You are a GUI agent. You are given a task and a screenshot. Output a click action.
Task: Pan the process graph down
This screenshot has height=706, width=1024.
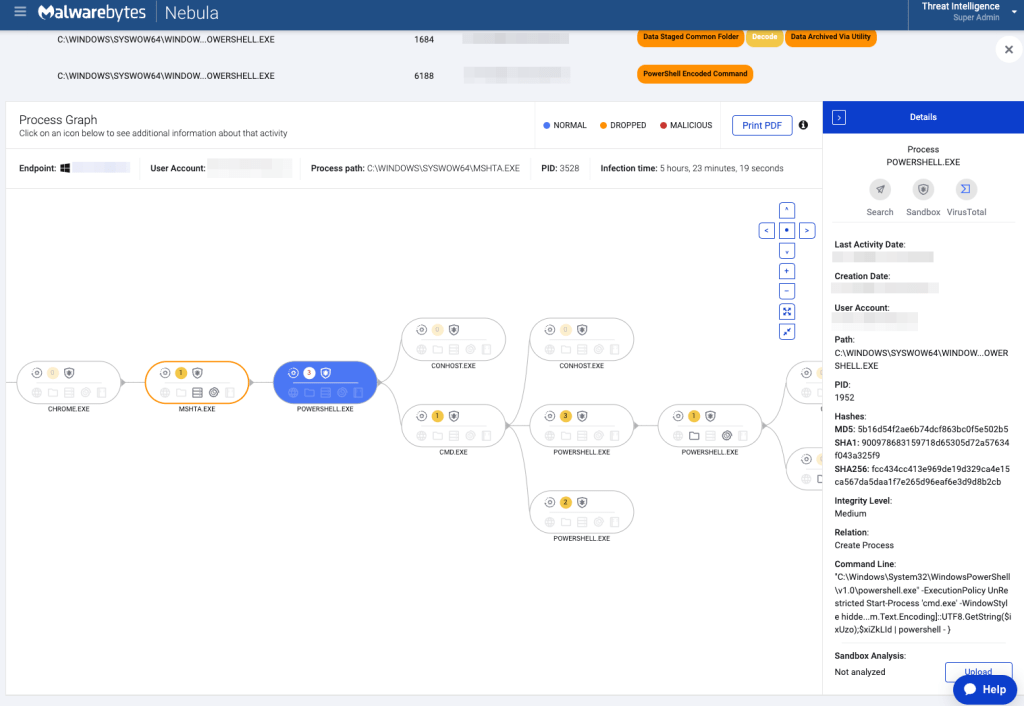click(787, 251)
